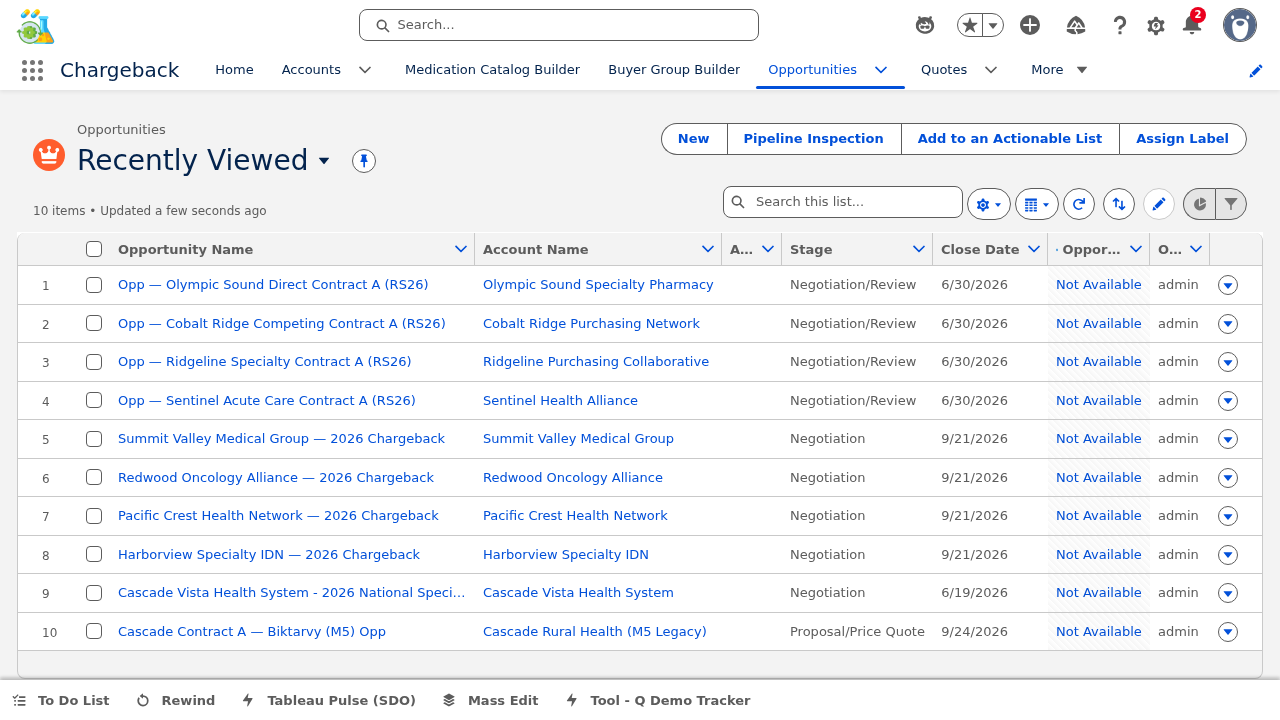Go to the Home tab

coord(234,70)
